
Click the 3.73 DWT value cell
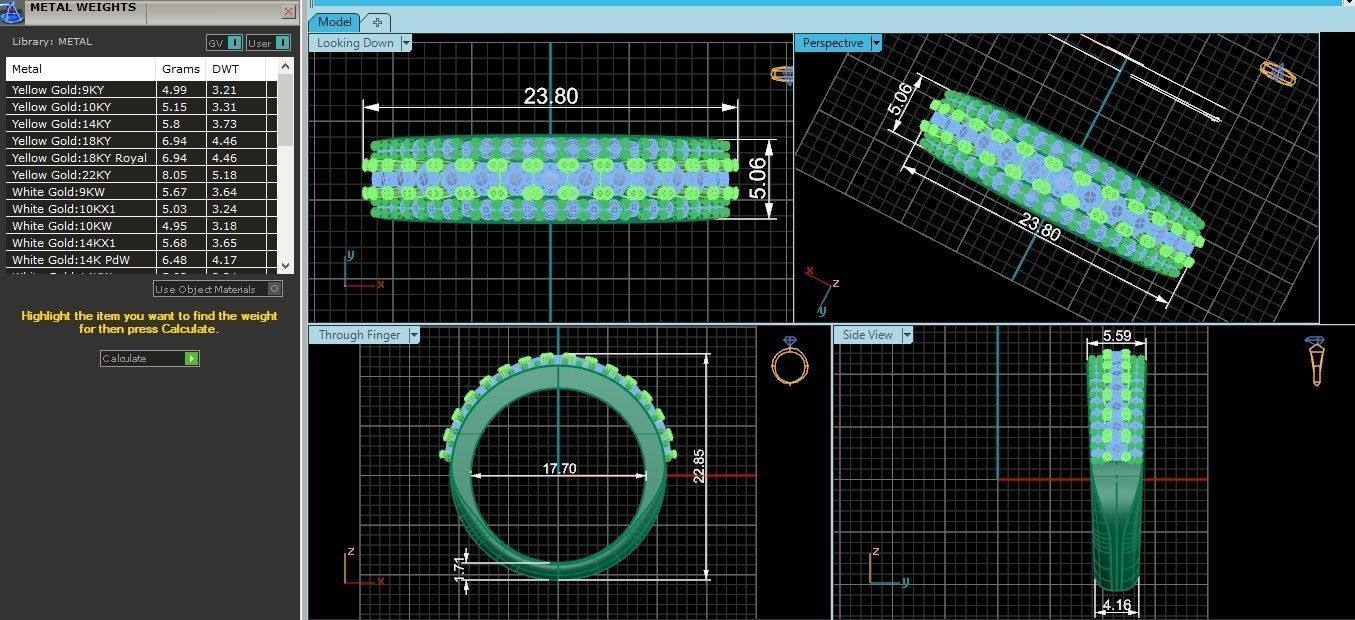click(236, 124)
